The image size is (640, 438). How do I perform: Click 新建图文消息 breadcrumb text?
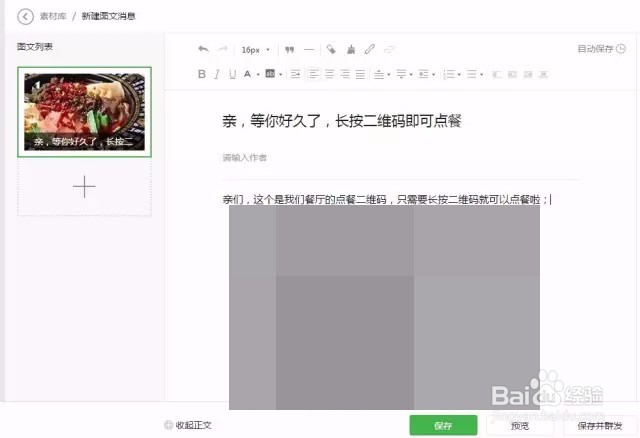click(x=109, y=16)
